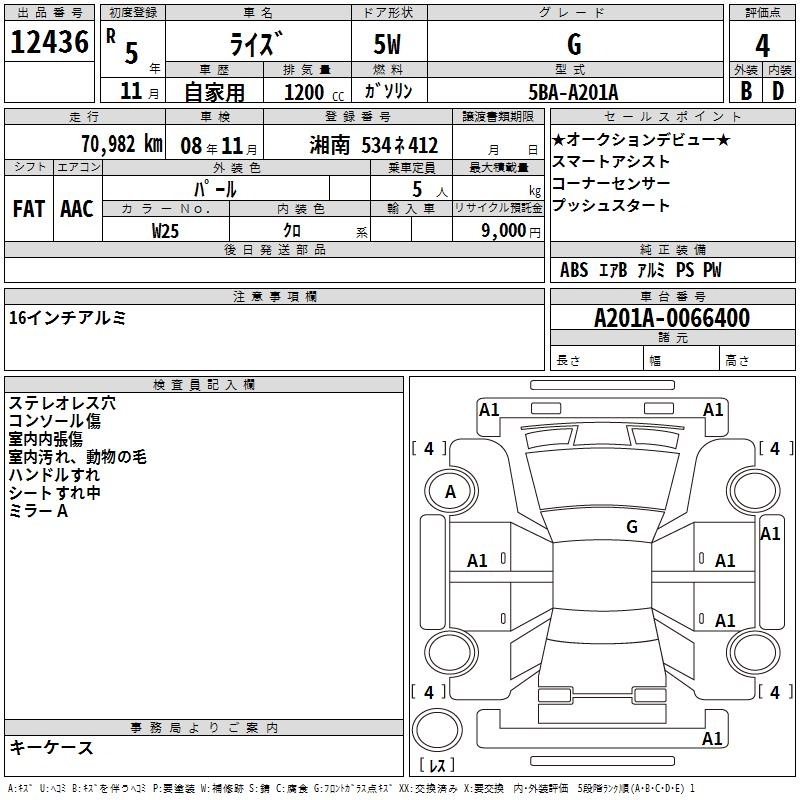Image resolution: width=800 pixels, height=800 pixels.
Task: Click the [4] tire rating at top-left of diagram
Action: 429,449
